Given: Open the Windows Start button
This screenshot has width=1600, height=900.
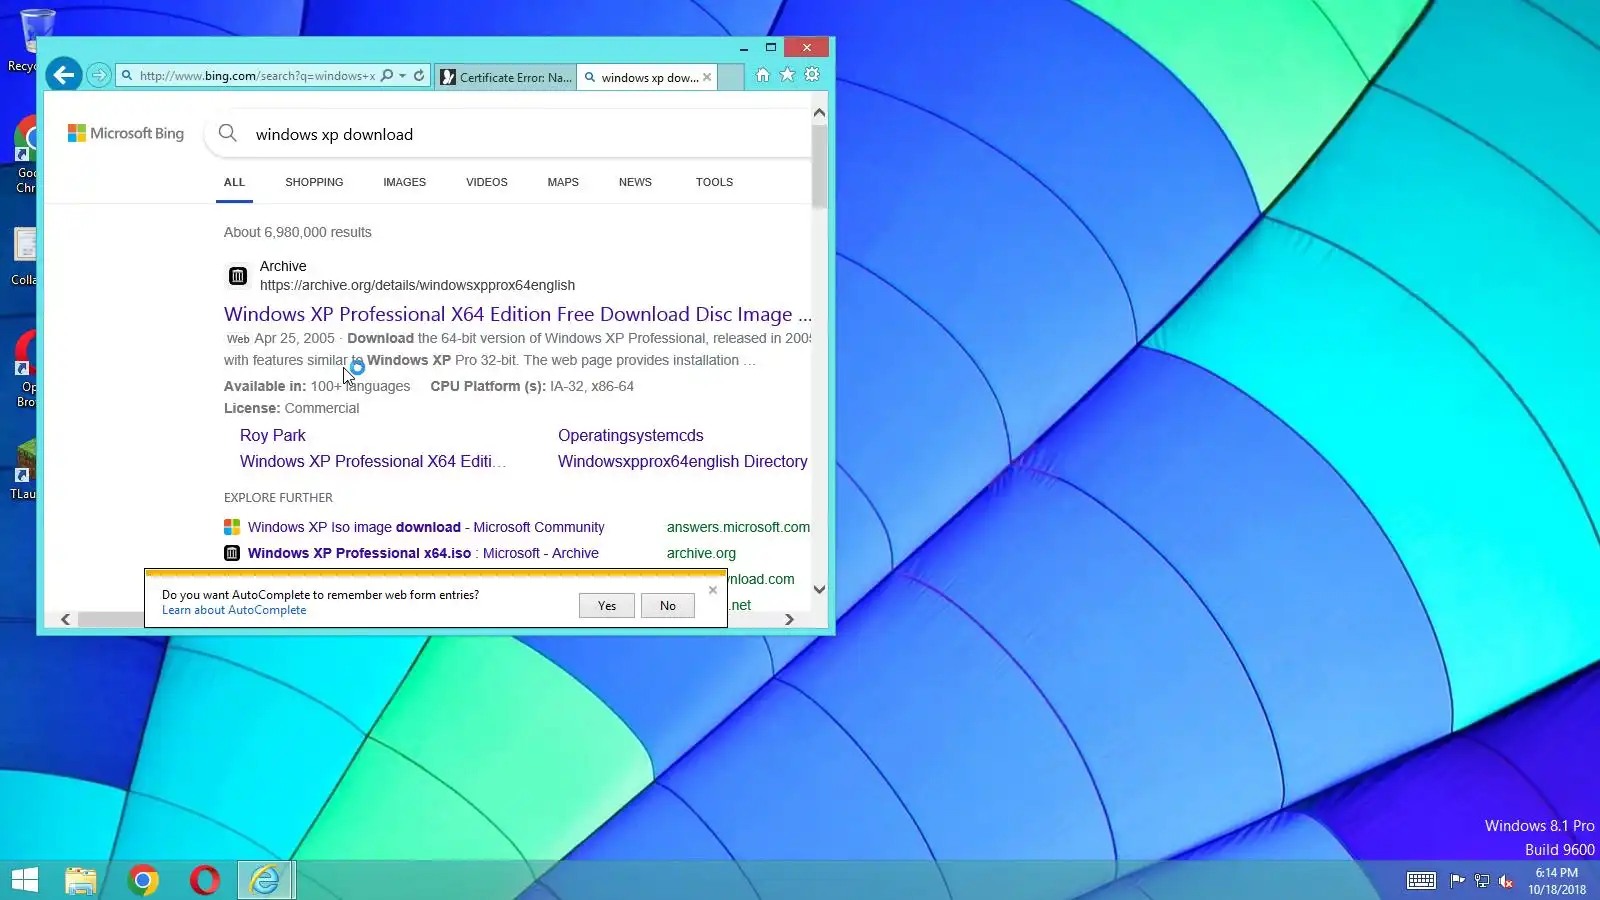Looking at the screenshot, I should (25, 880).
